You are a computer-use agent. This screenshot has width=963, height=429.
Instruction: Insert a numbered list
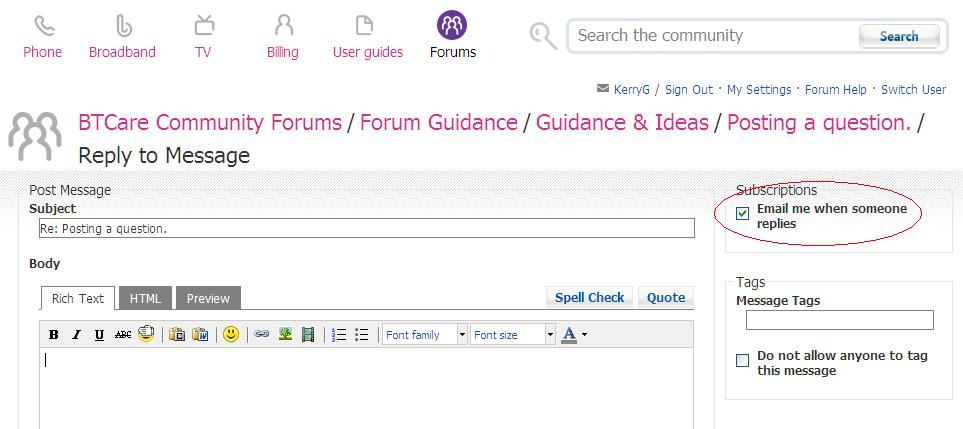point(339,334)
